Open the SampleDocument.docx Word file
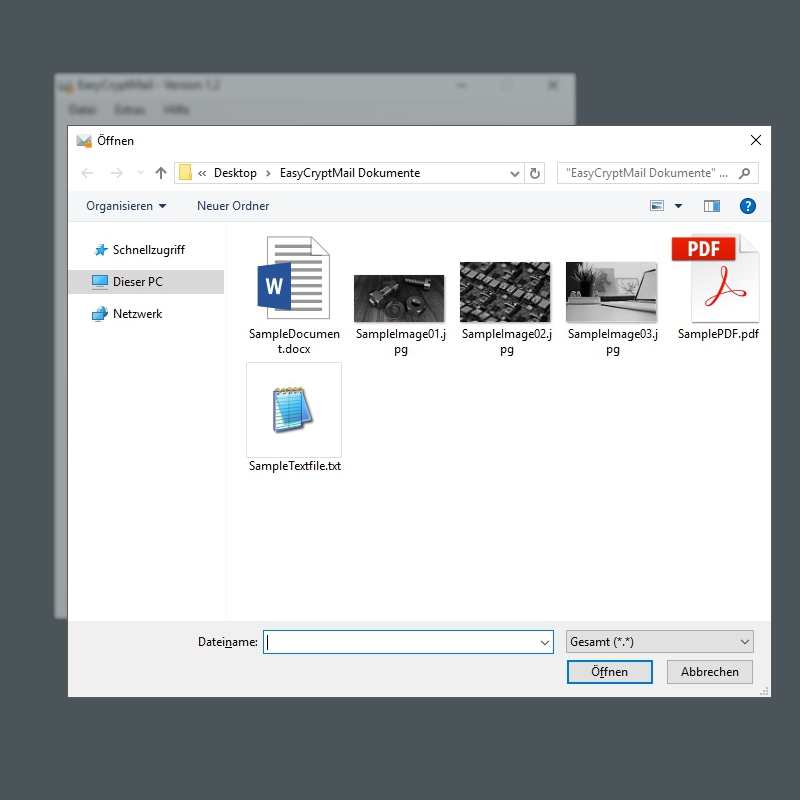The image size is (800, 800). tap(293, 280)
